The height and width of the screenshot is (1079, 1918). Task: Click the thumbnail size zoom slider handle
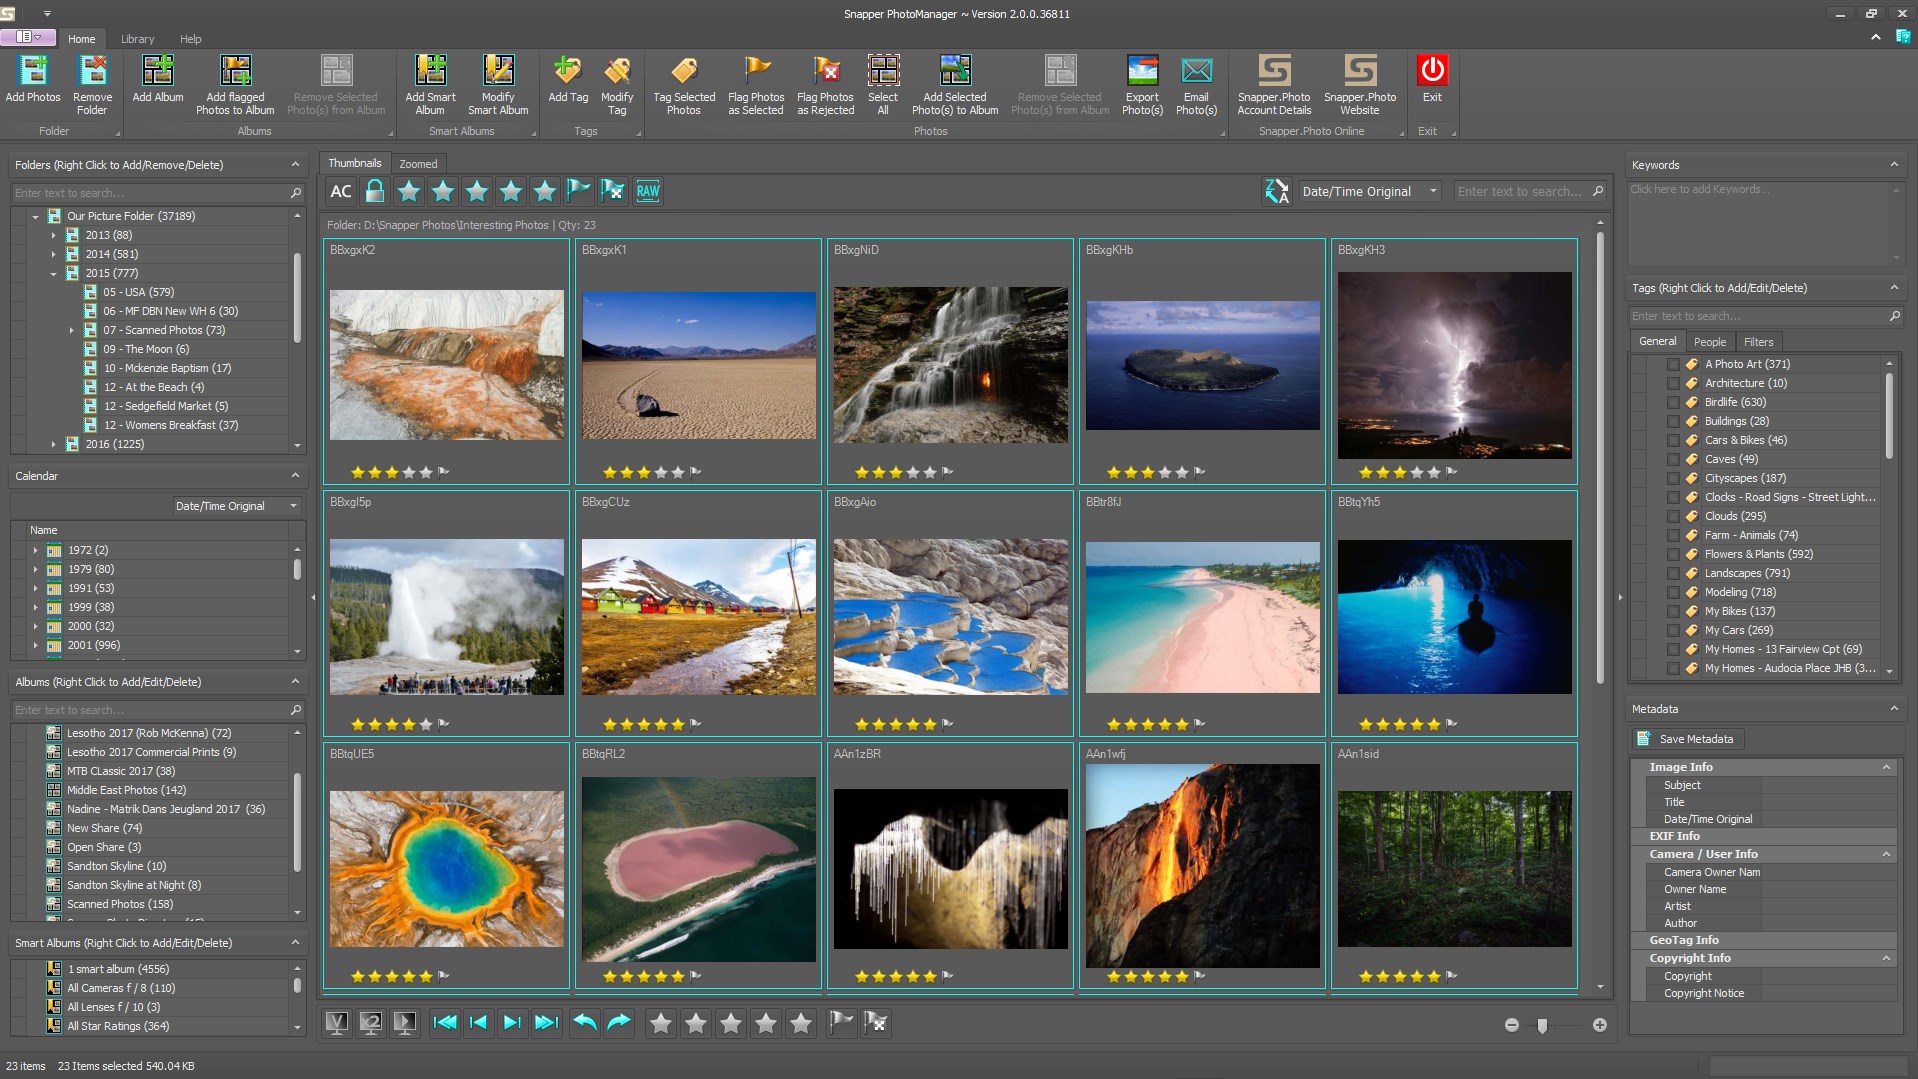click(x=1542, y=1025)
